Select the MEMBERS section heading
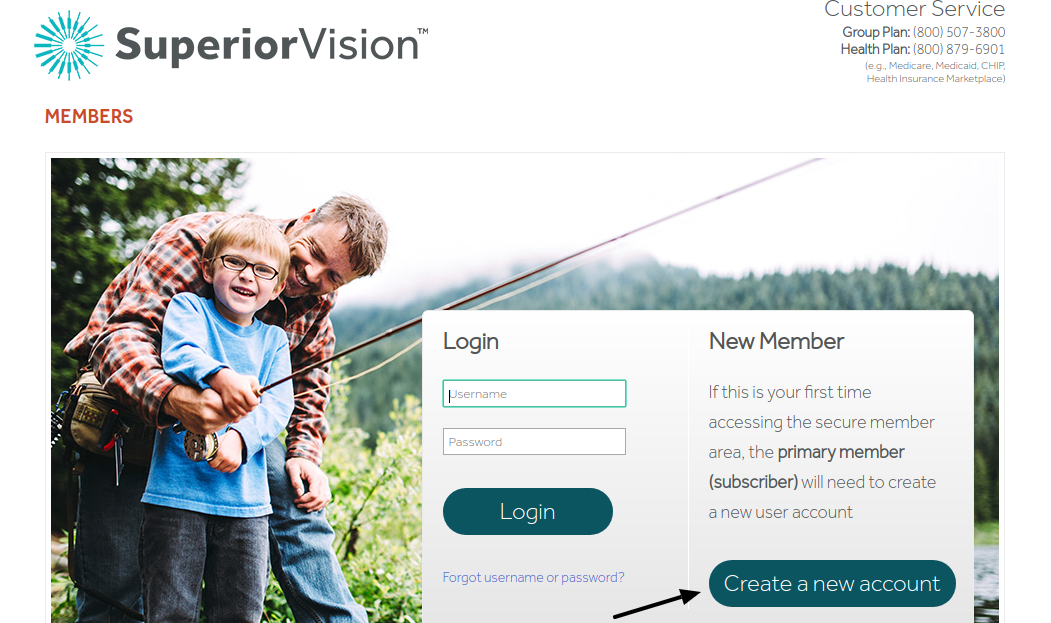This screenshot has width=1051, height=623. click(x=89, y=117)
